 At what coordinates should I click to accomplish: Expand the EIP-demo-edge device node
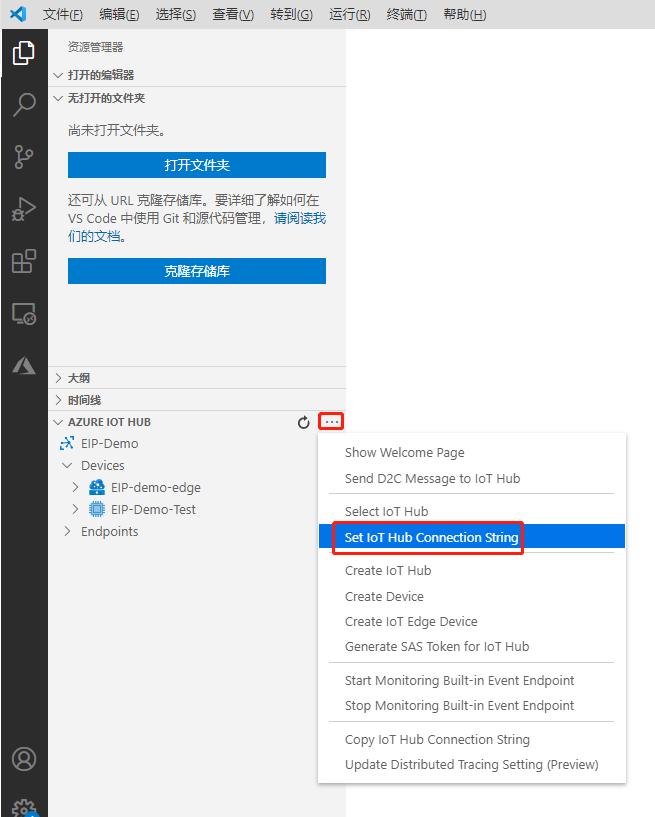point(75,487)
